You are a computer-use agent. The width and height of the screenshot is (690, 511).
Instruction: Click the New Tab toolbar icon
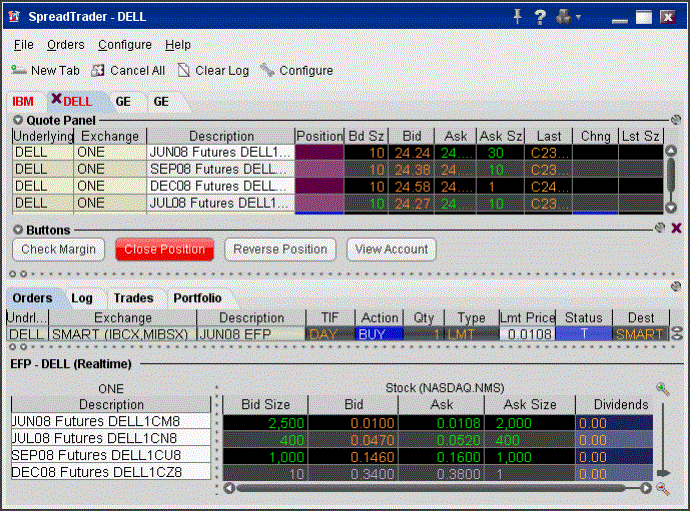pos(18,71)
